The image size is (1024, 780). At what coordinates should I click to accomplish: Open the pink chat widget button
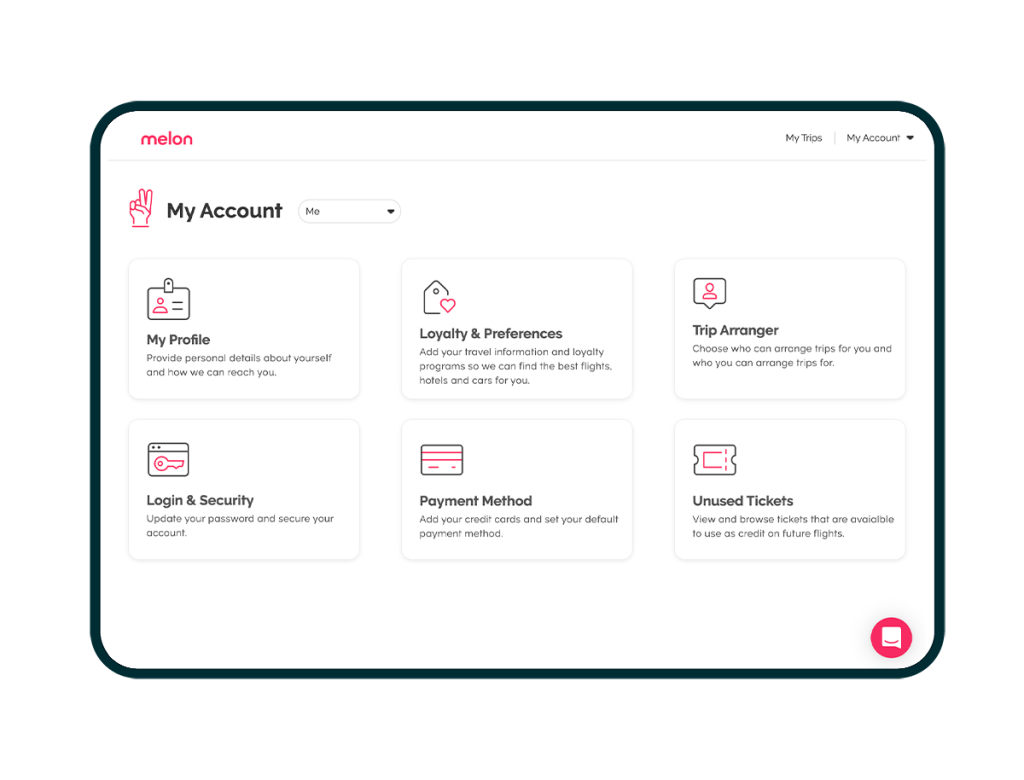click(x=891, y=637)
